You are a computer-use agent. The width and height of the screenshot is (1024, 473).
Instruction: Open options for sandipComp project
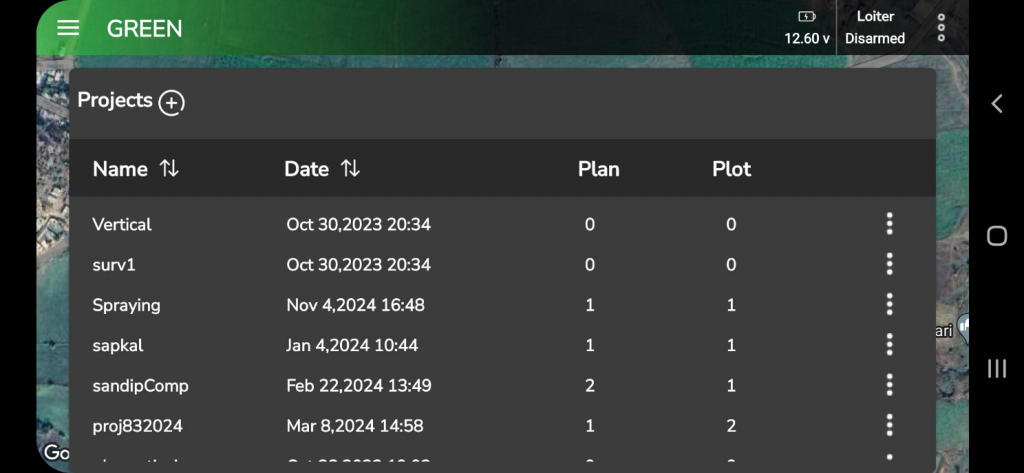889,385
